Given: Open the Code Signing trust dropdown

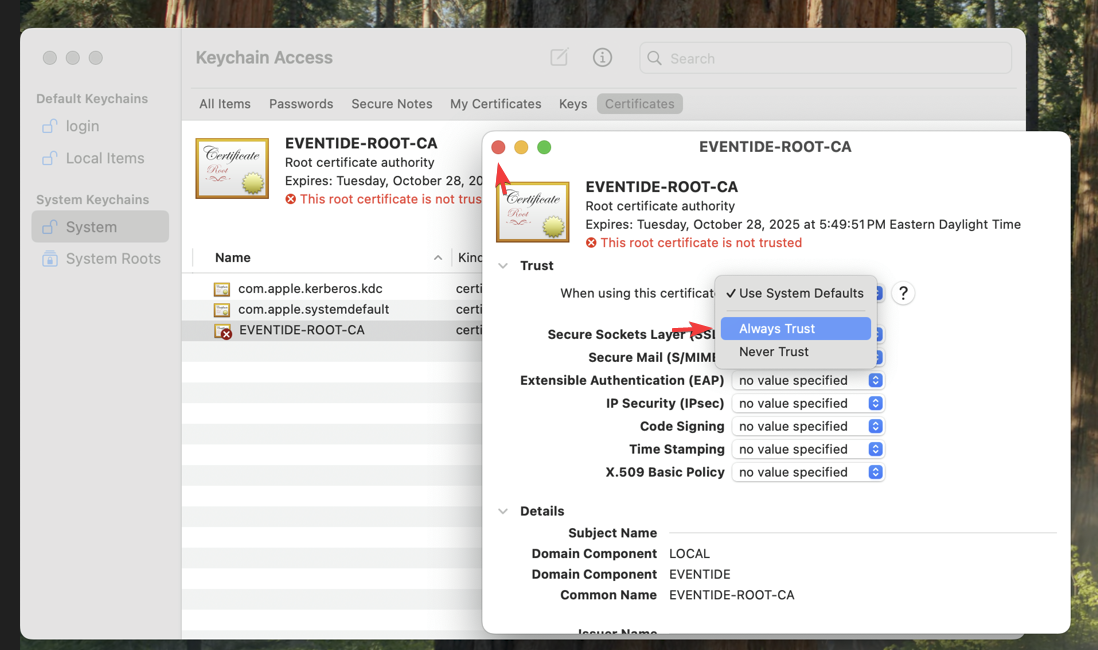Looking at the screenshot, I should click(808, 426).
